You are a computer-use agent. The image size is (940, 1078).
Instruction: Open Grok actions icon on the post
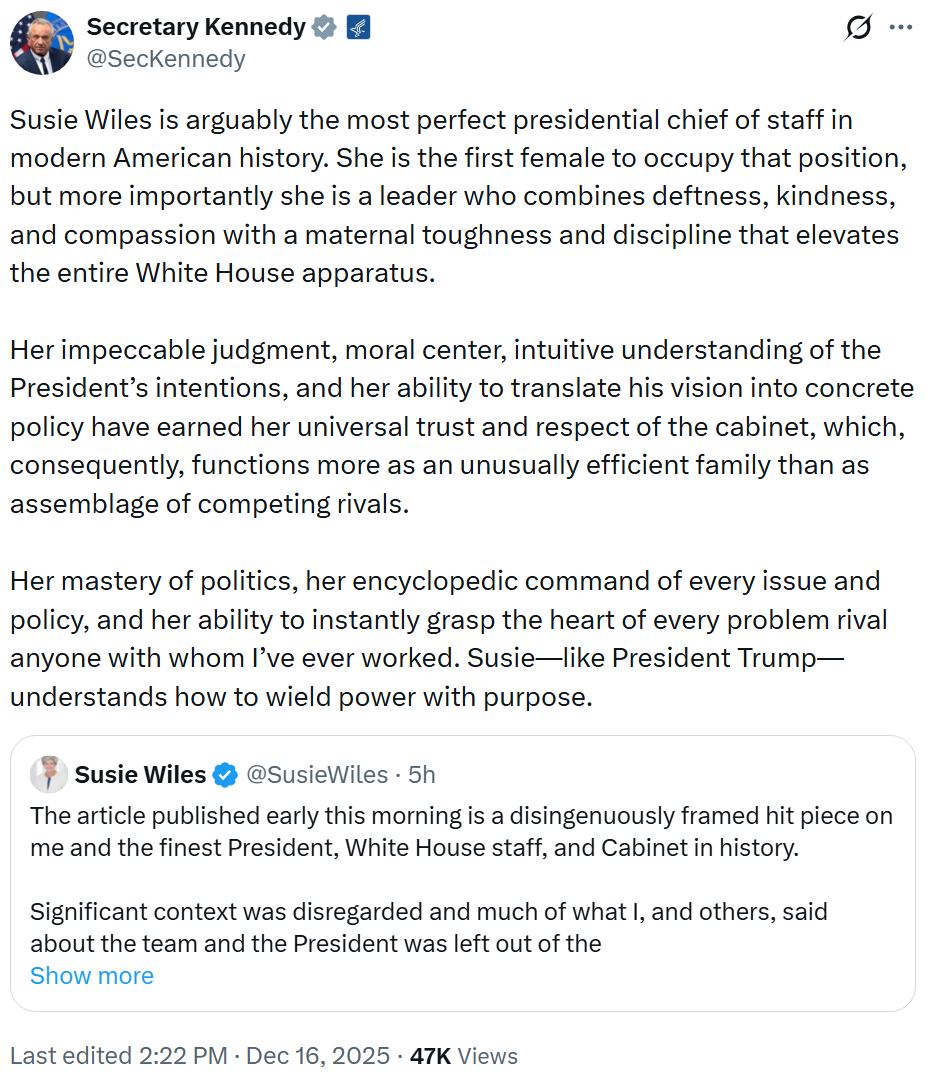(858, 29)
